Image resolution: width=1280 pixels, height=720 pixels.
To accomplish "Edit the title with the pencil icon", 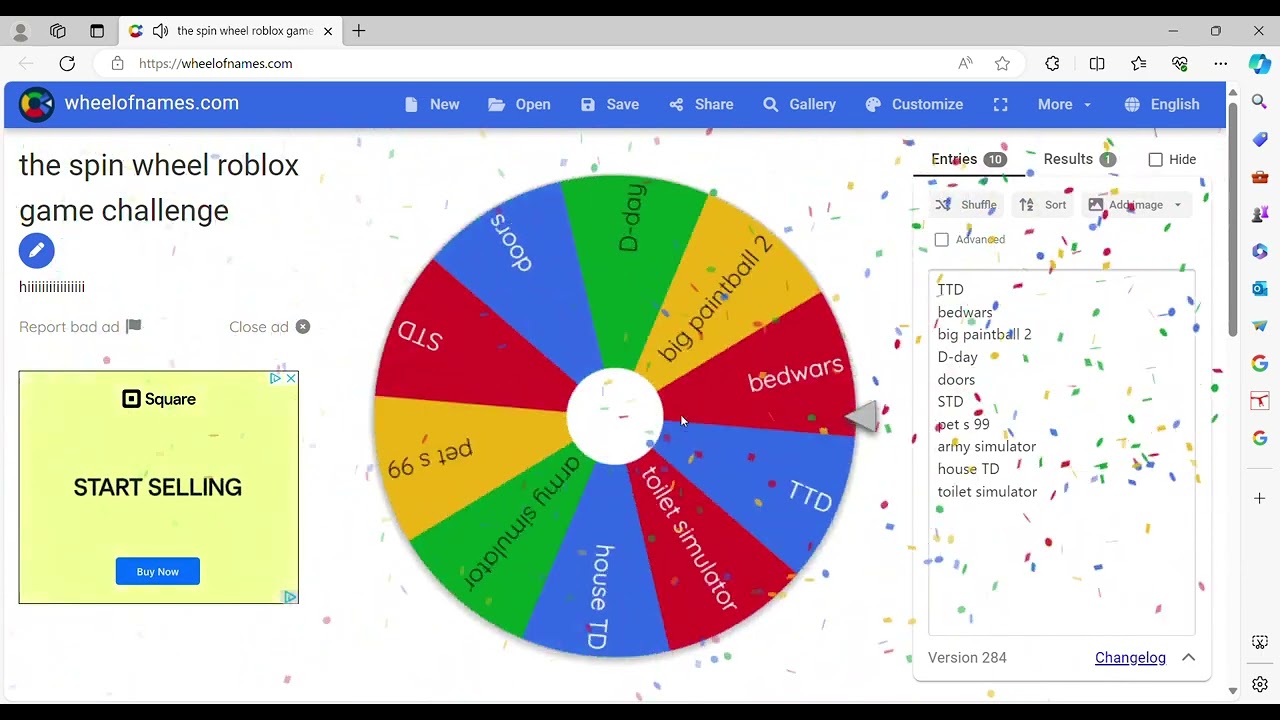I will 36,250.
